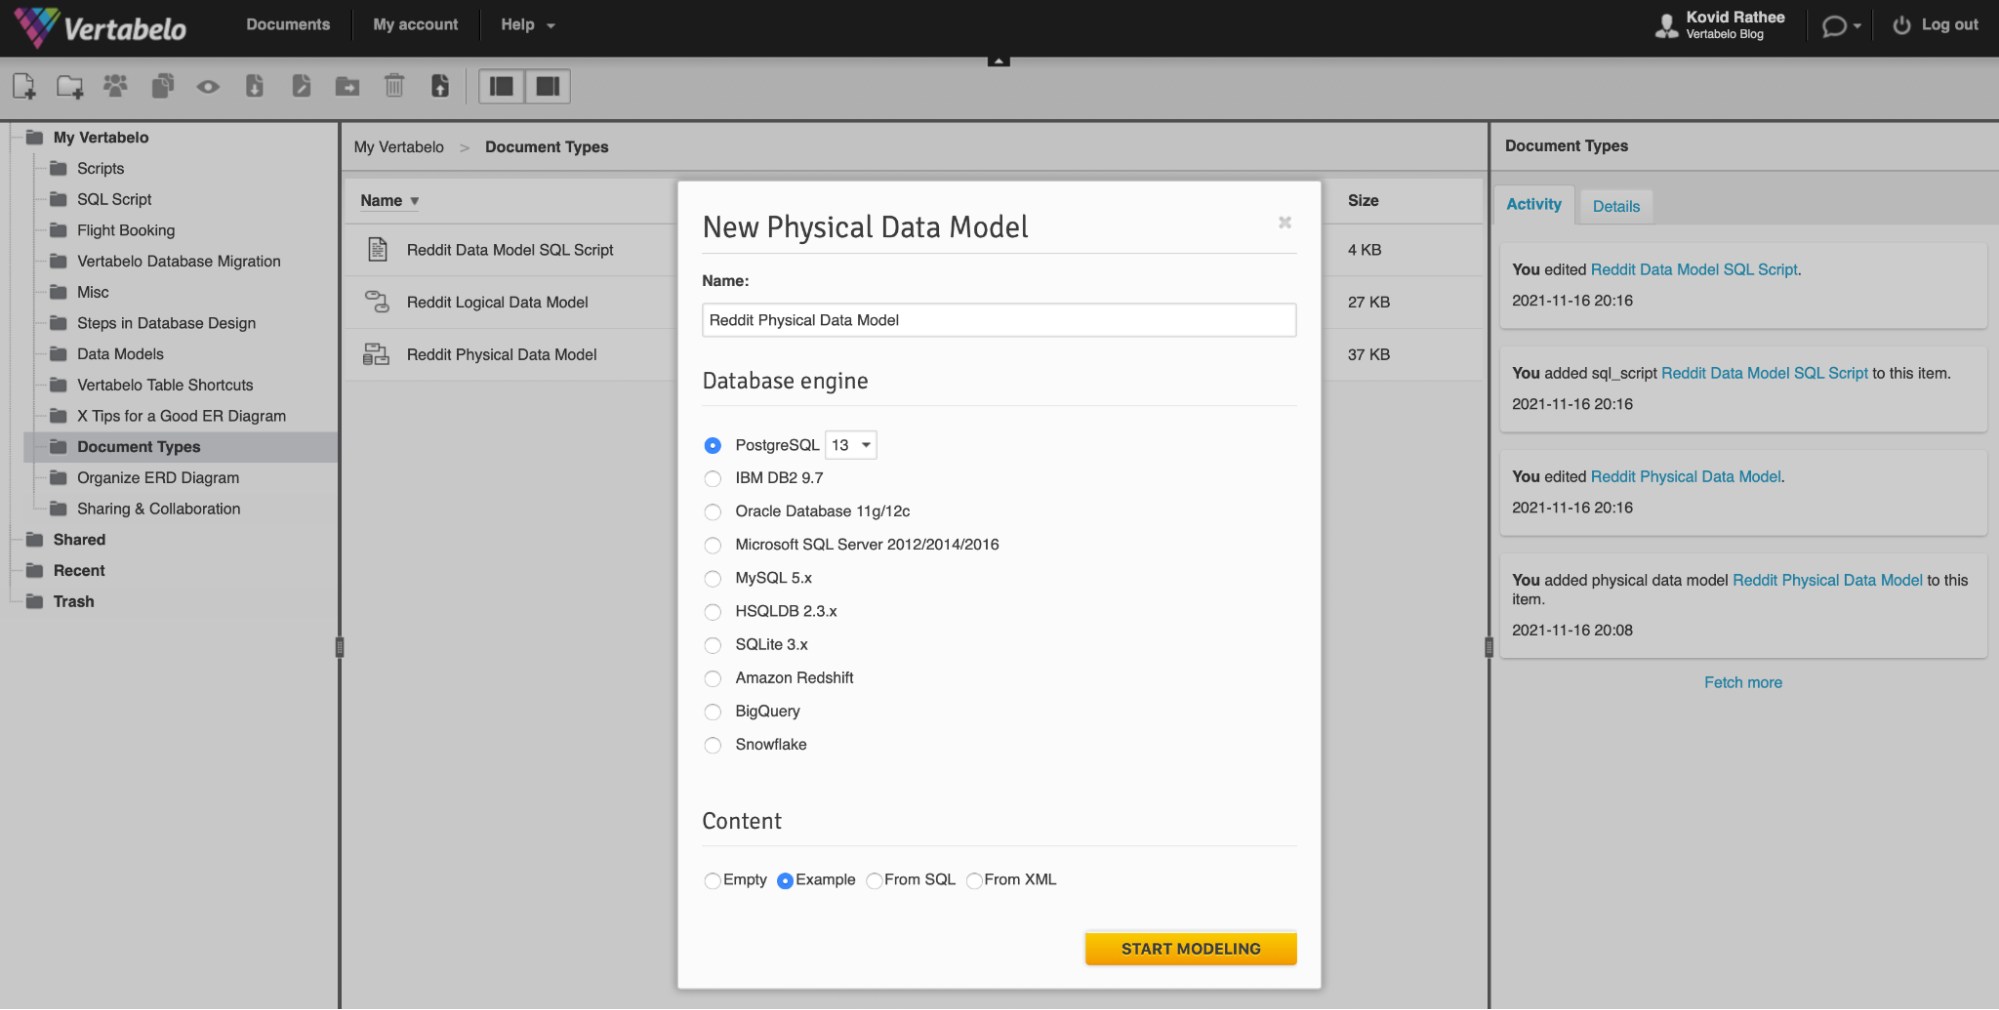Switch to the Activity tab
This screenshot has width=1999, height=1010.
tap(1533, 204)
